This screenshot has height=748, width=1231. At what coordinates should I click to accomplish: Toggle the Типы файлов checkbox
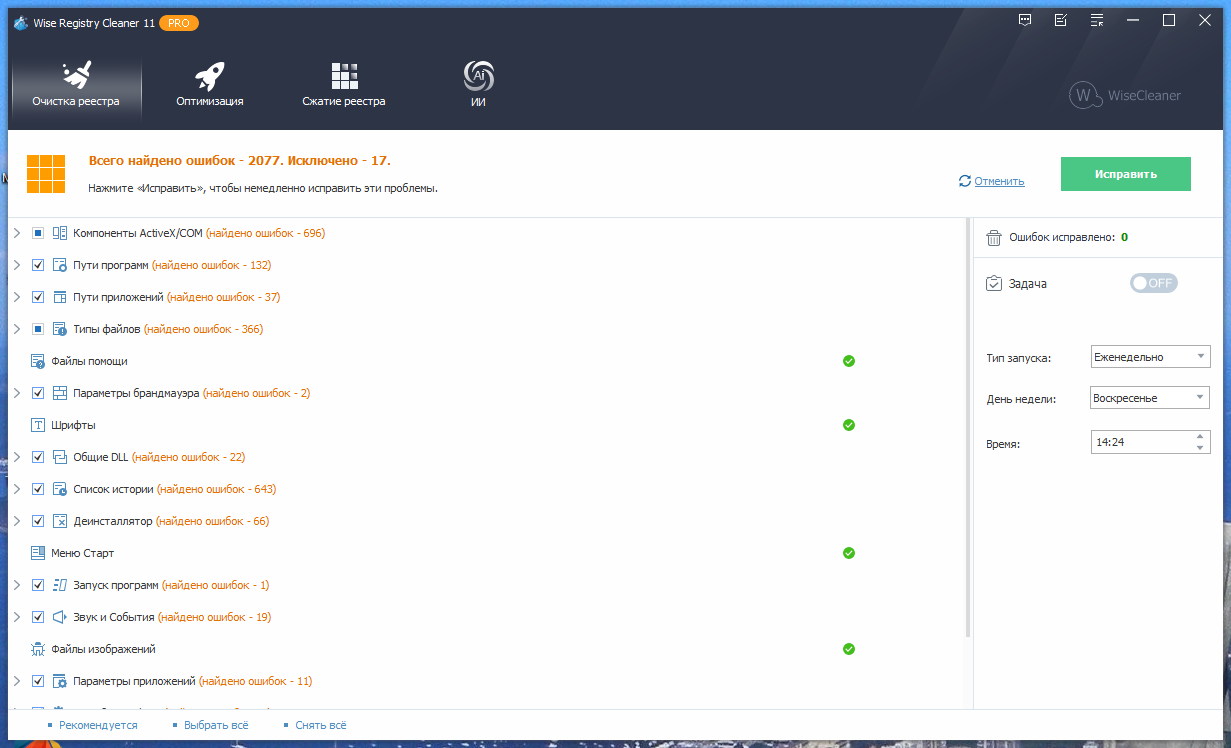tap(38, 329)
